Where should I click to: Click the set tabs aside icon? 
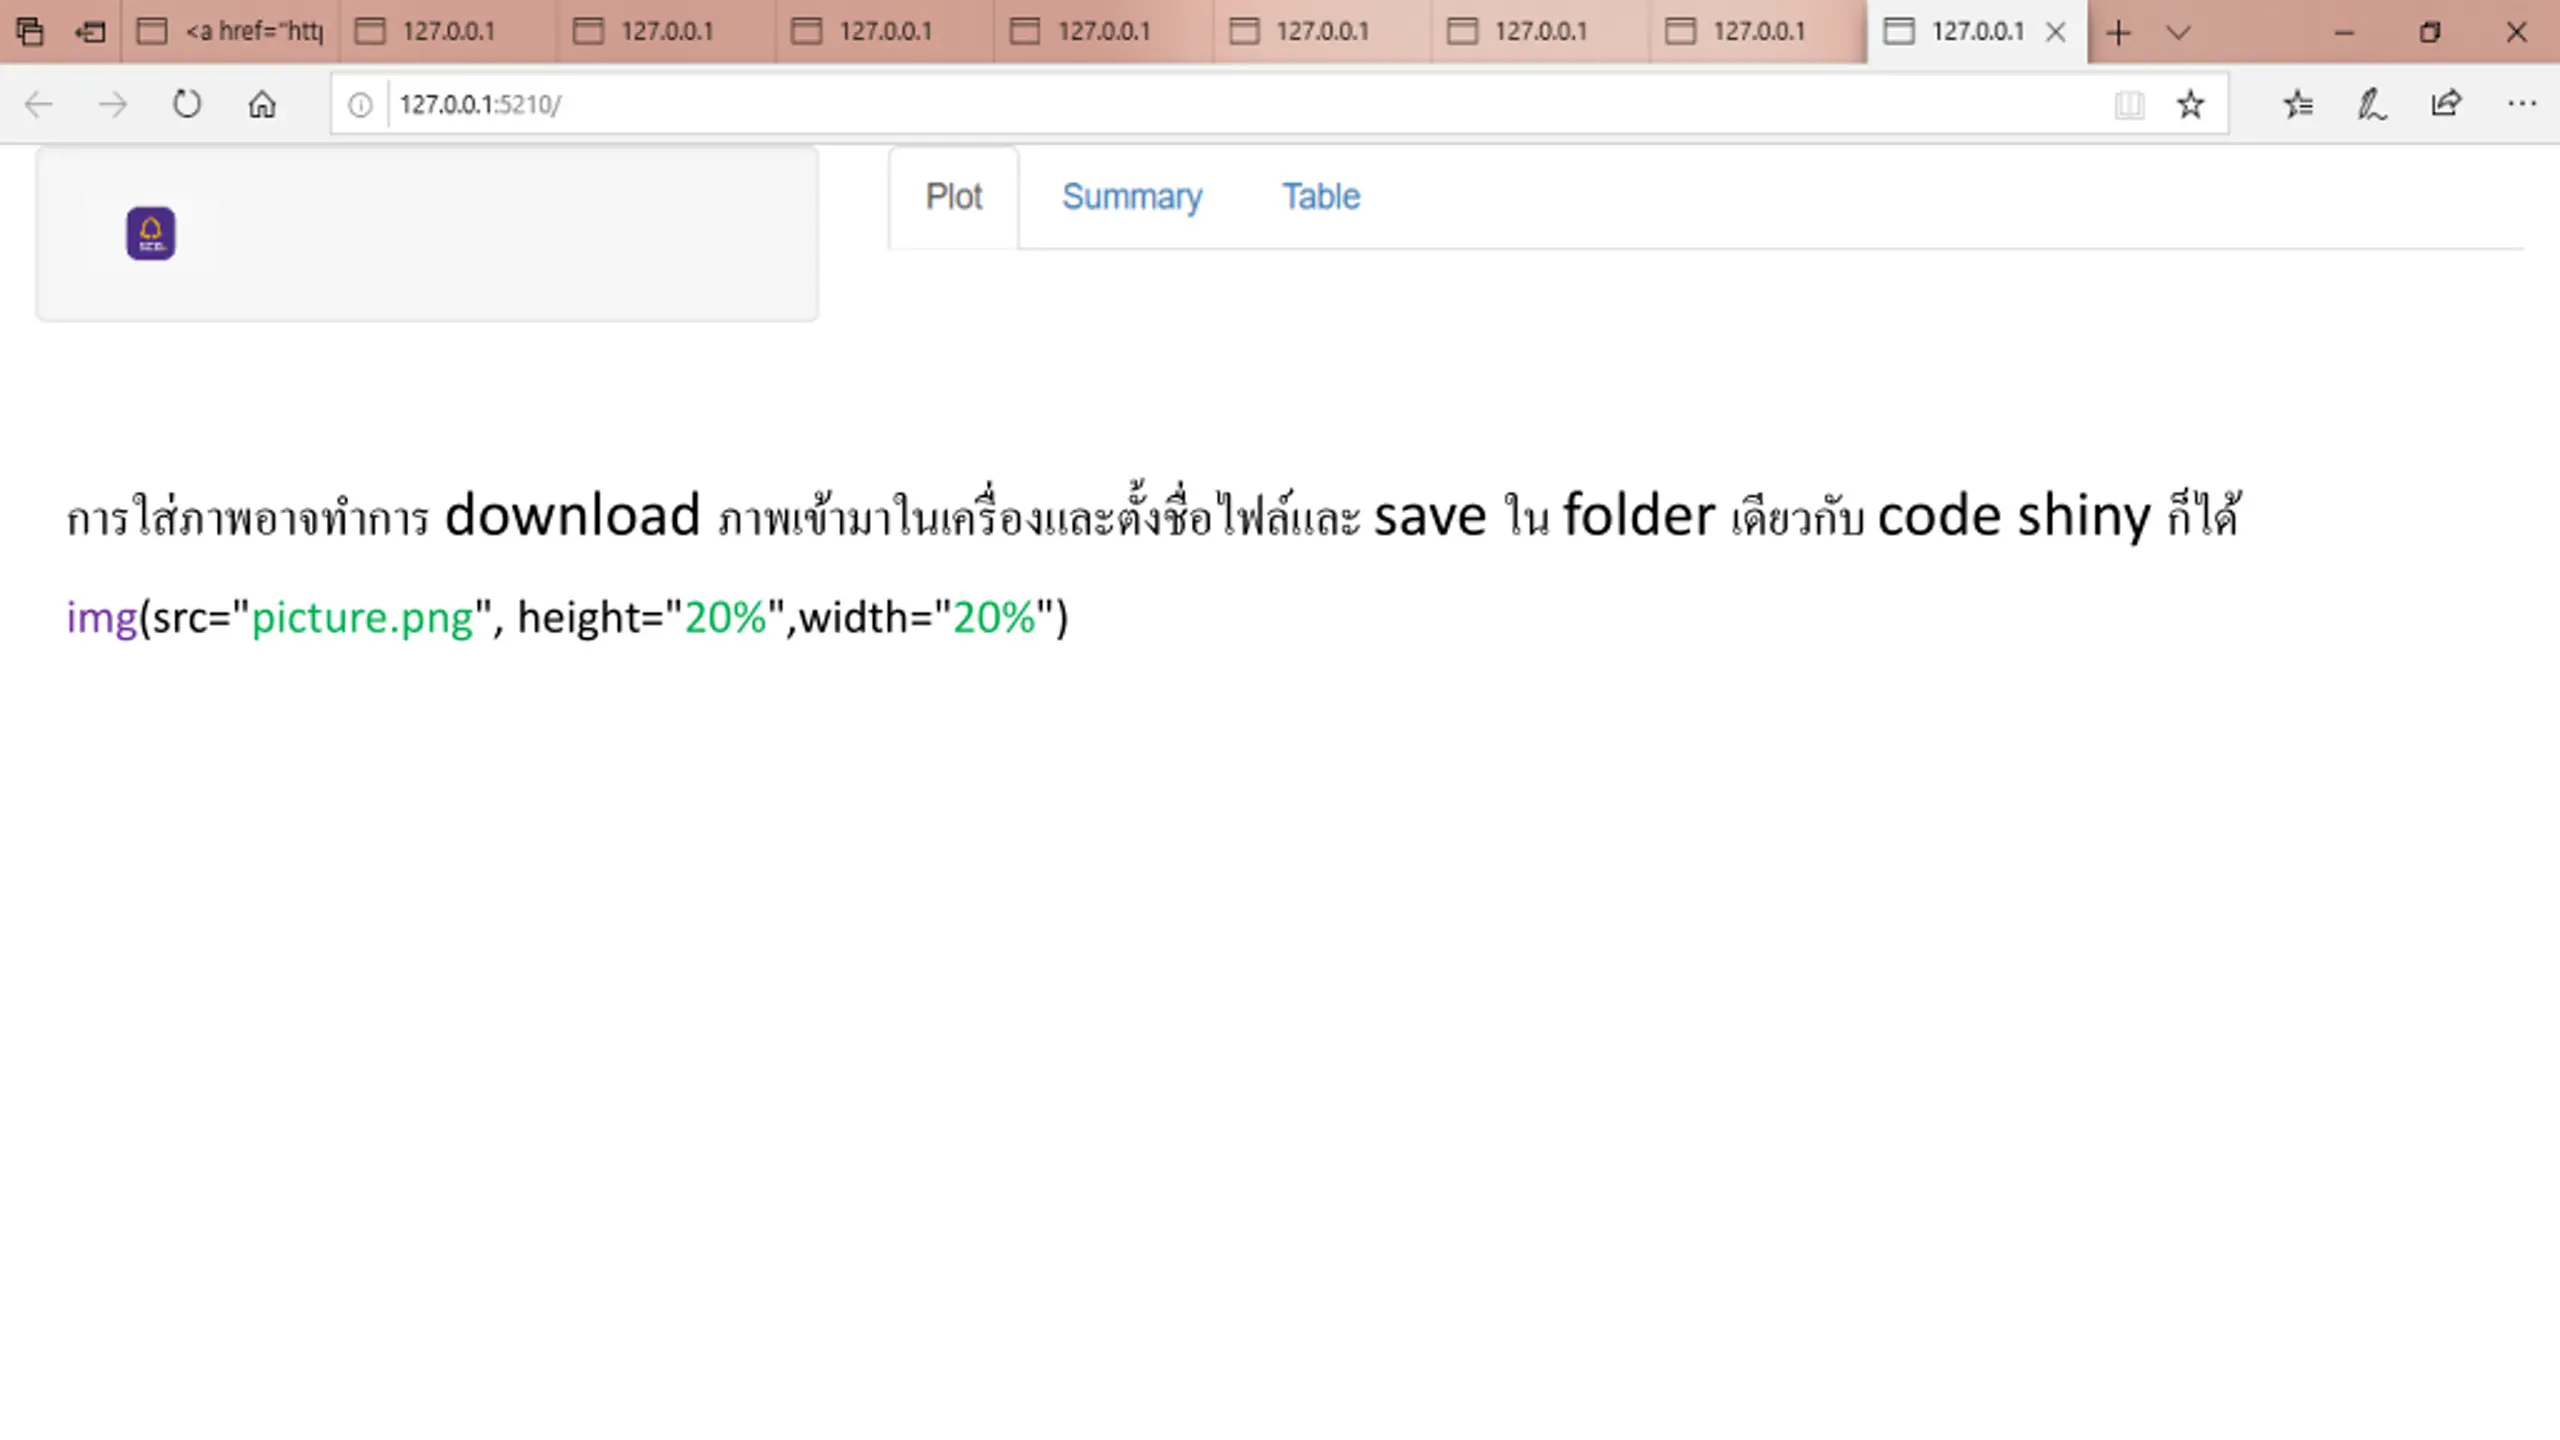(90, 32)
